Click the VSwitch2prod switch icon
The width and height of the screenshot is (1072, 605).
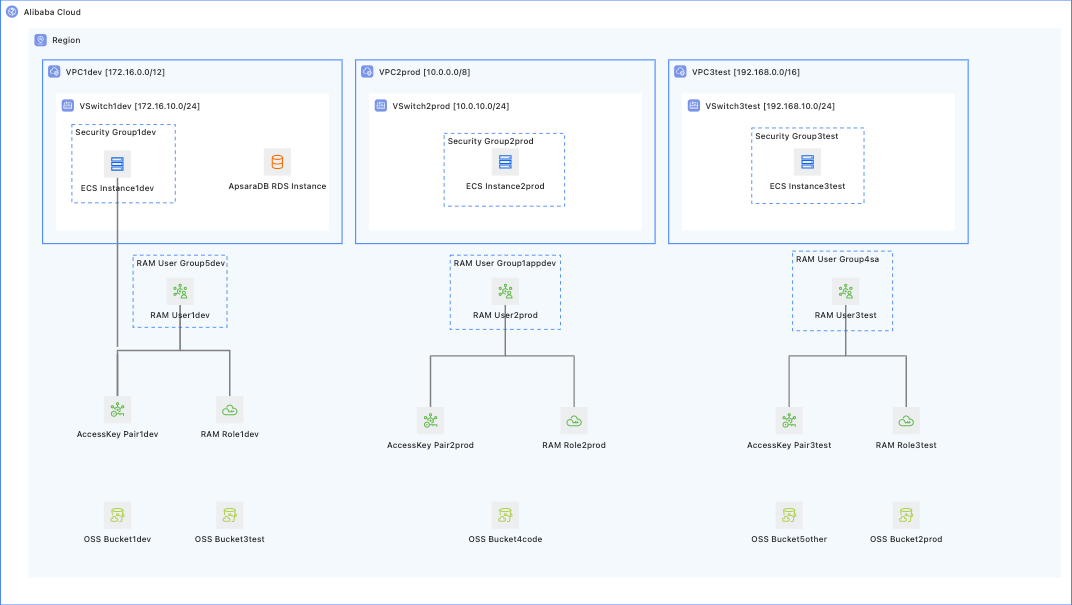[x=381, y=105]
